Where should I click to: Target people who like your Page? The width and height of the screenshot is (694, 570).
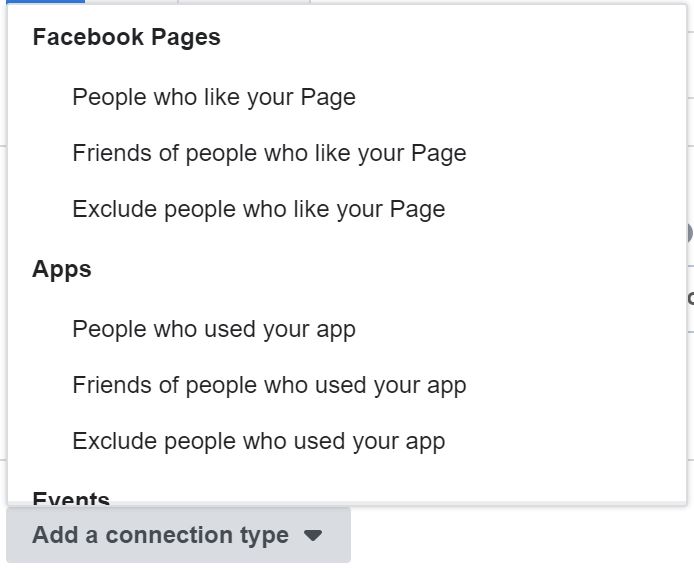214,97
